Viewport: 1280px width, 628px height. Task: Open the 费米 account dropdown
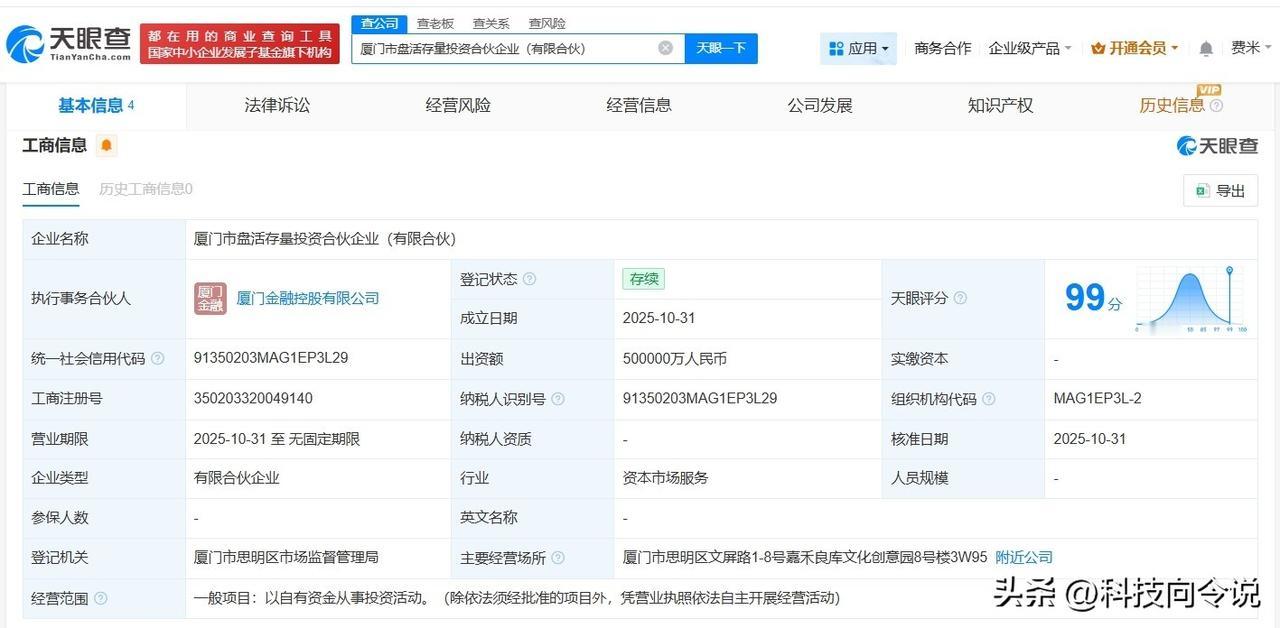[x=1249, y=47]
